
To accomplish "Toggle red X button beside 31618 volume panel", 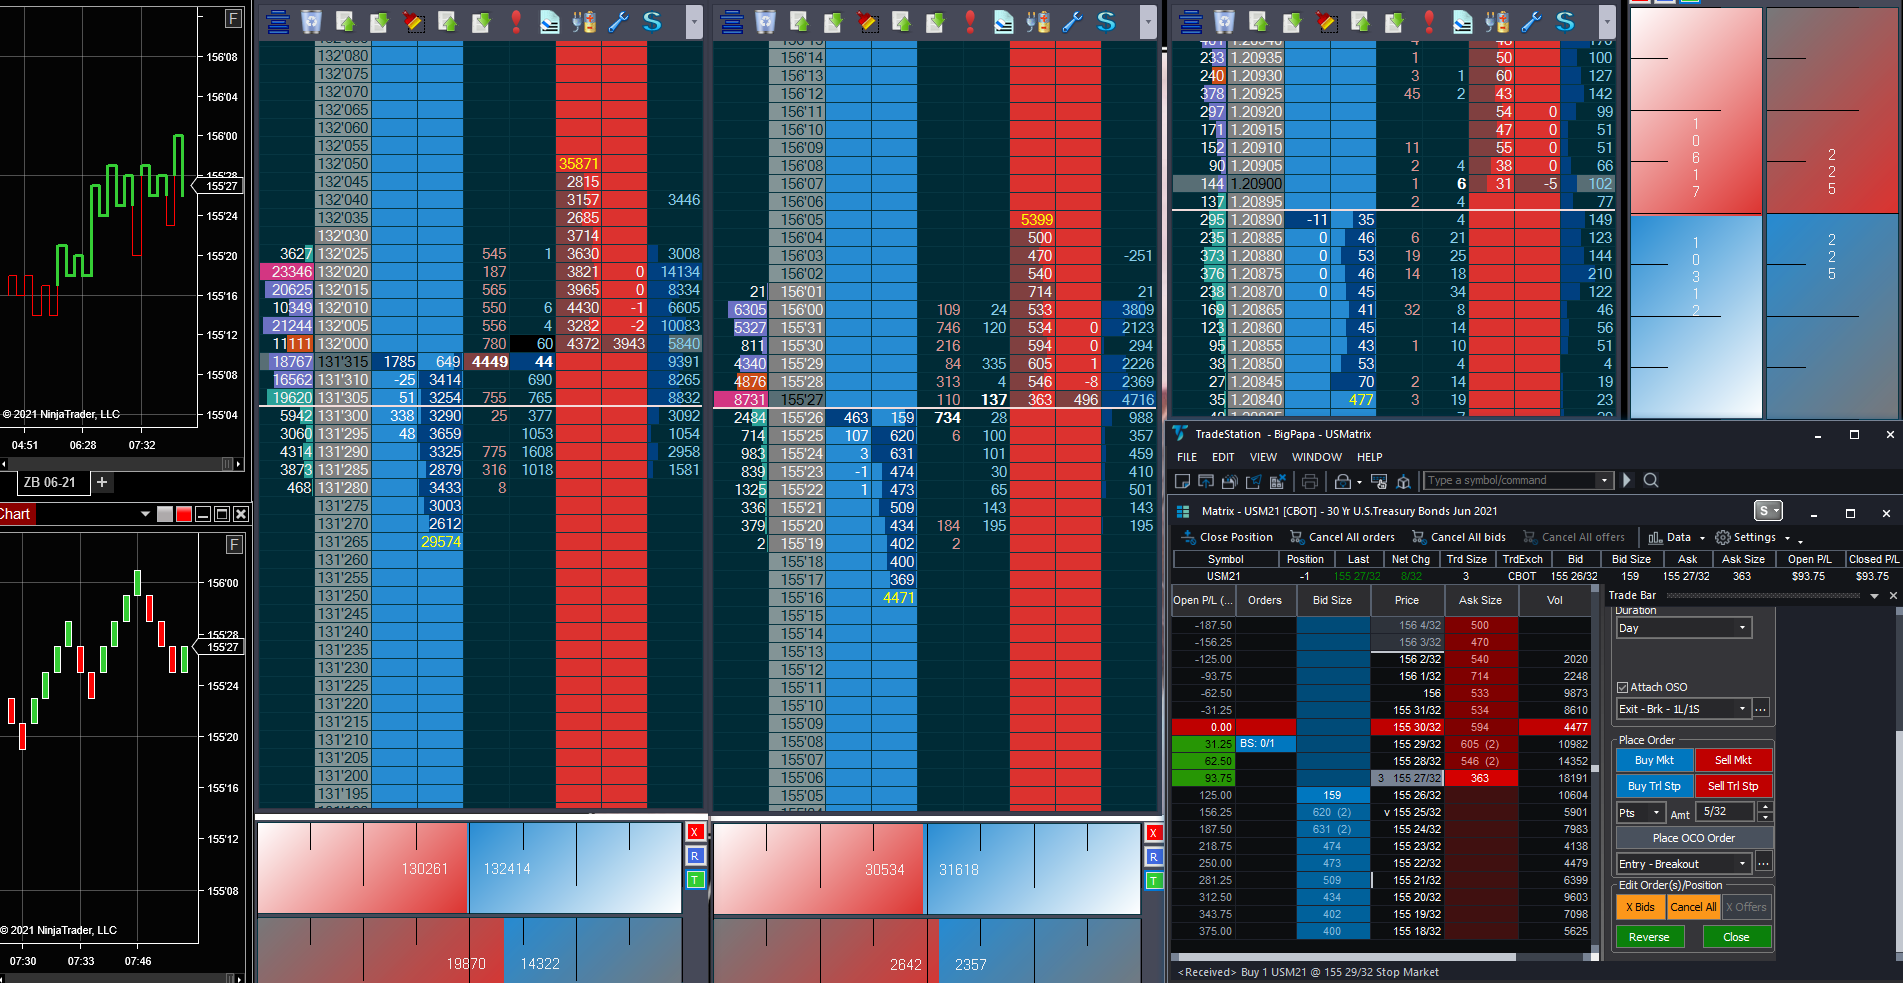I will (x=1154, y=833).
